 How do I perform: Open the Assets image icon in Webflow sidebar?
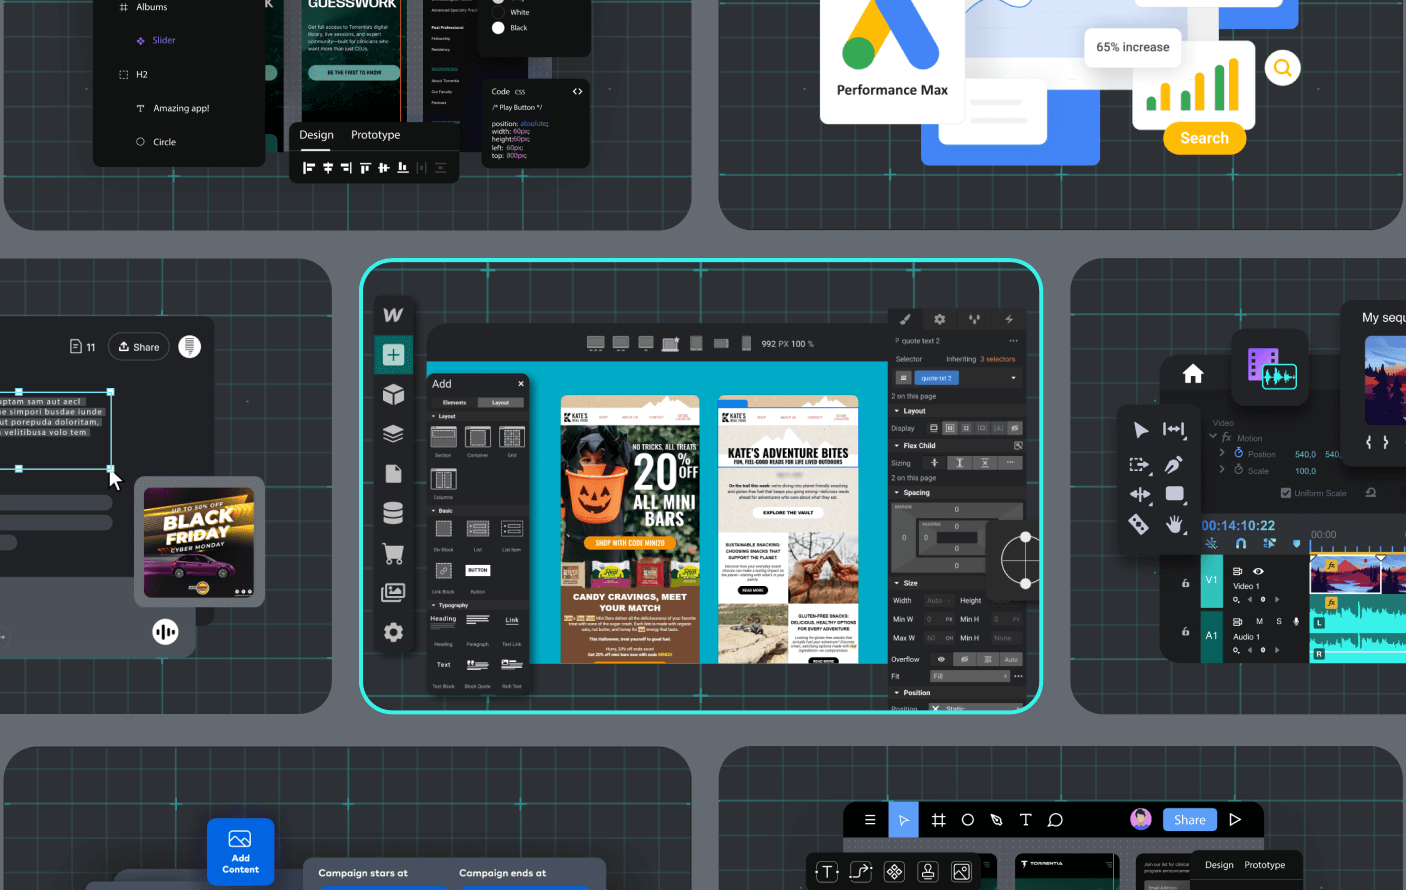(393, 592)
